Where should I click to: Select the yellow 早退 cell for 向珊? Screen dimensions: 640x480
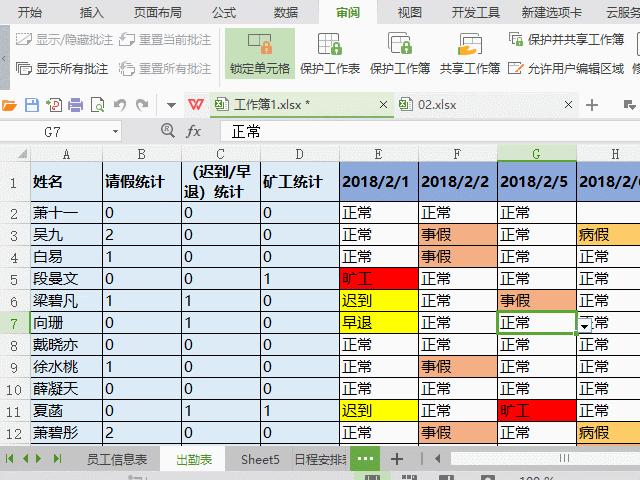[x=379, y=323]
